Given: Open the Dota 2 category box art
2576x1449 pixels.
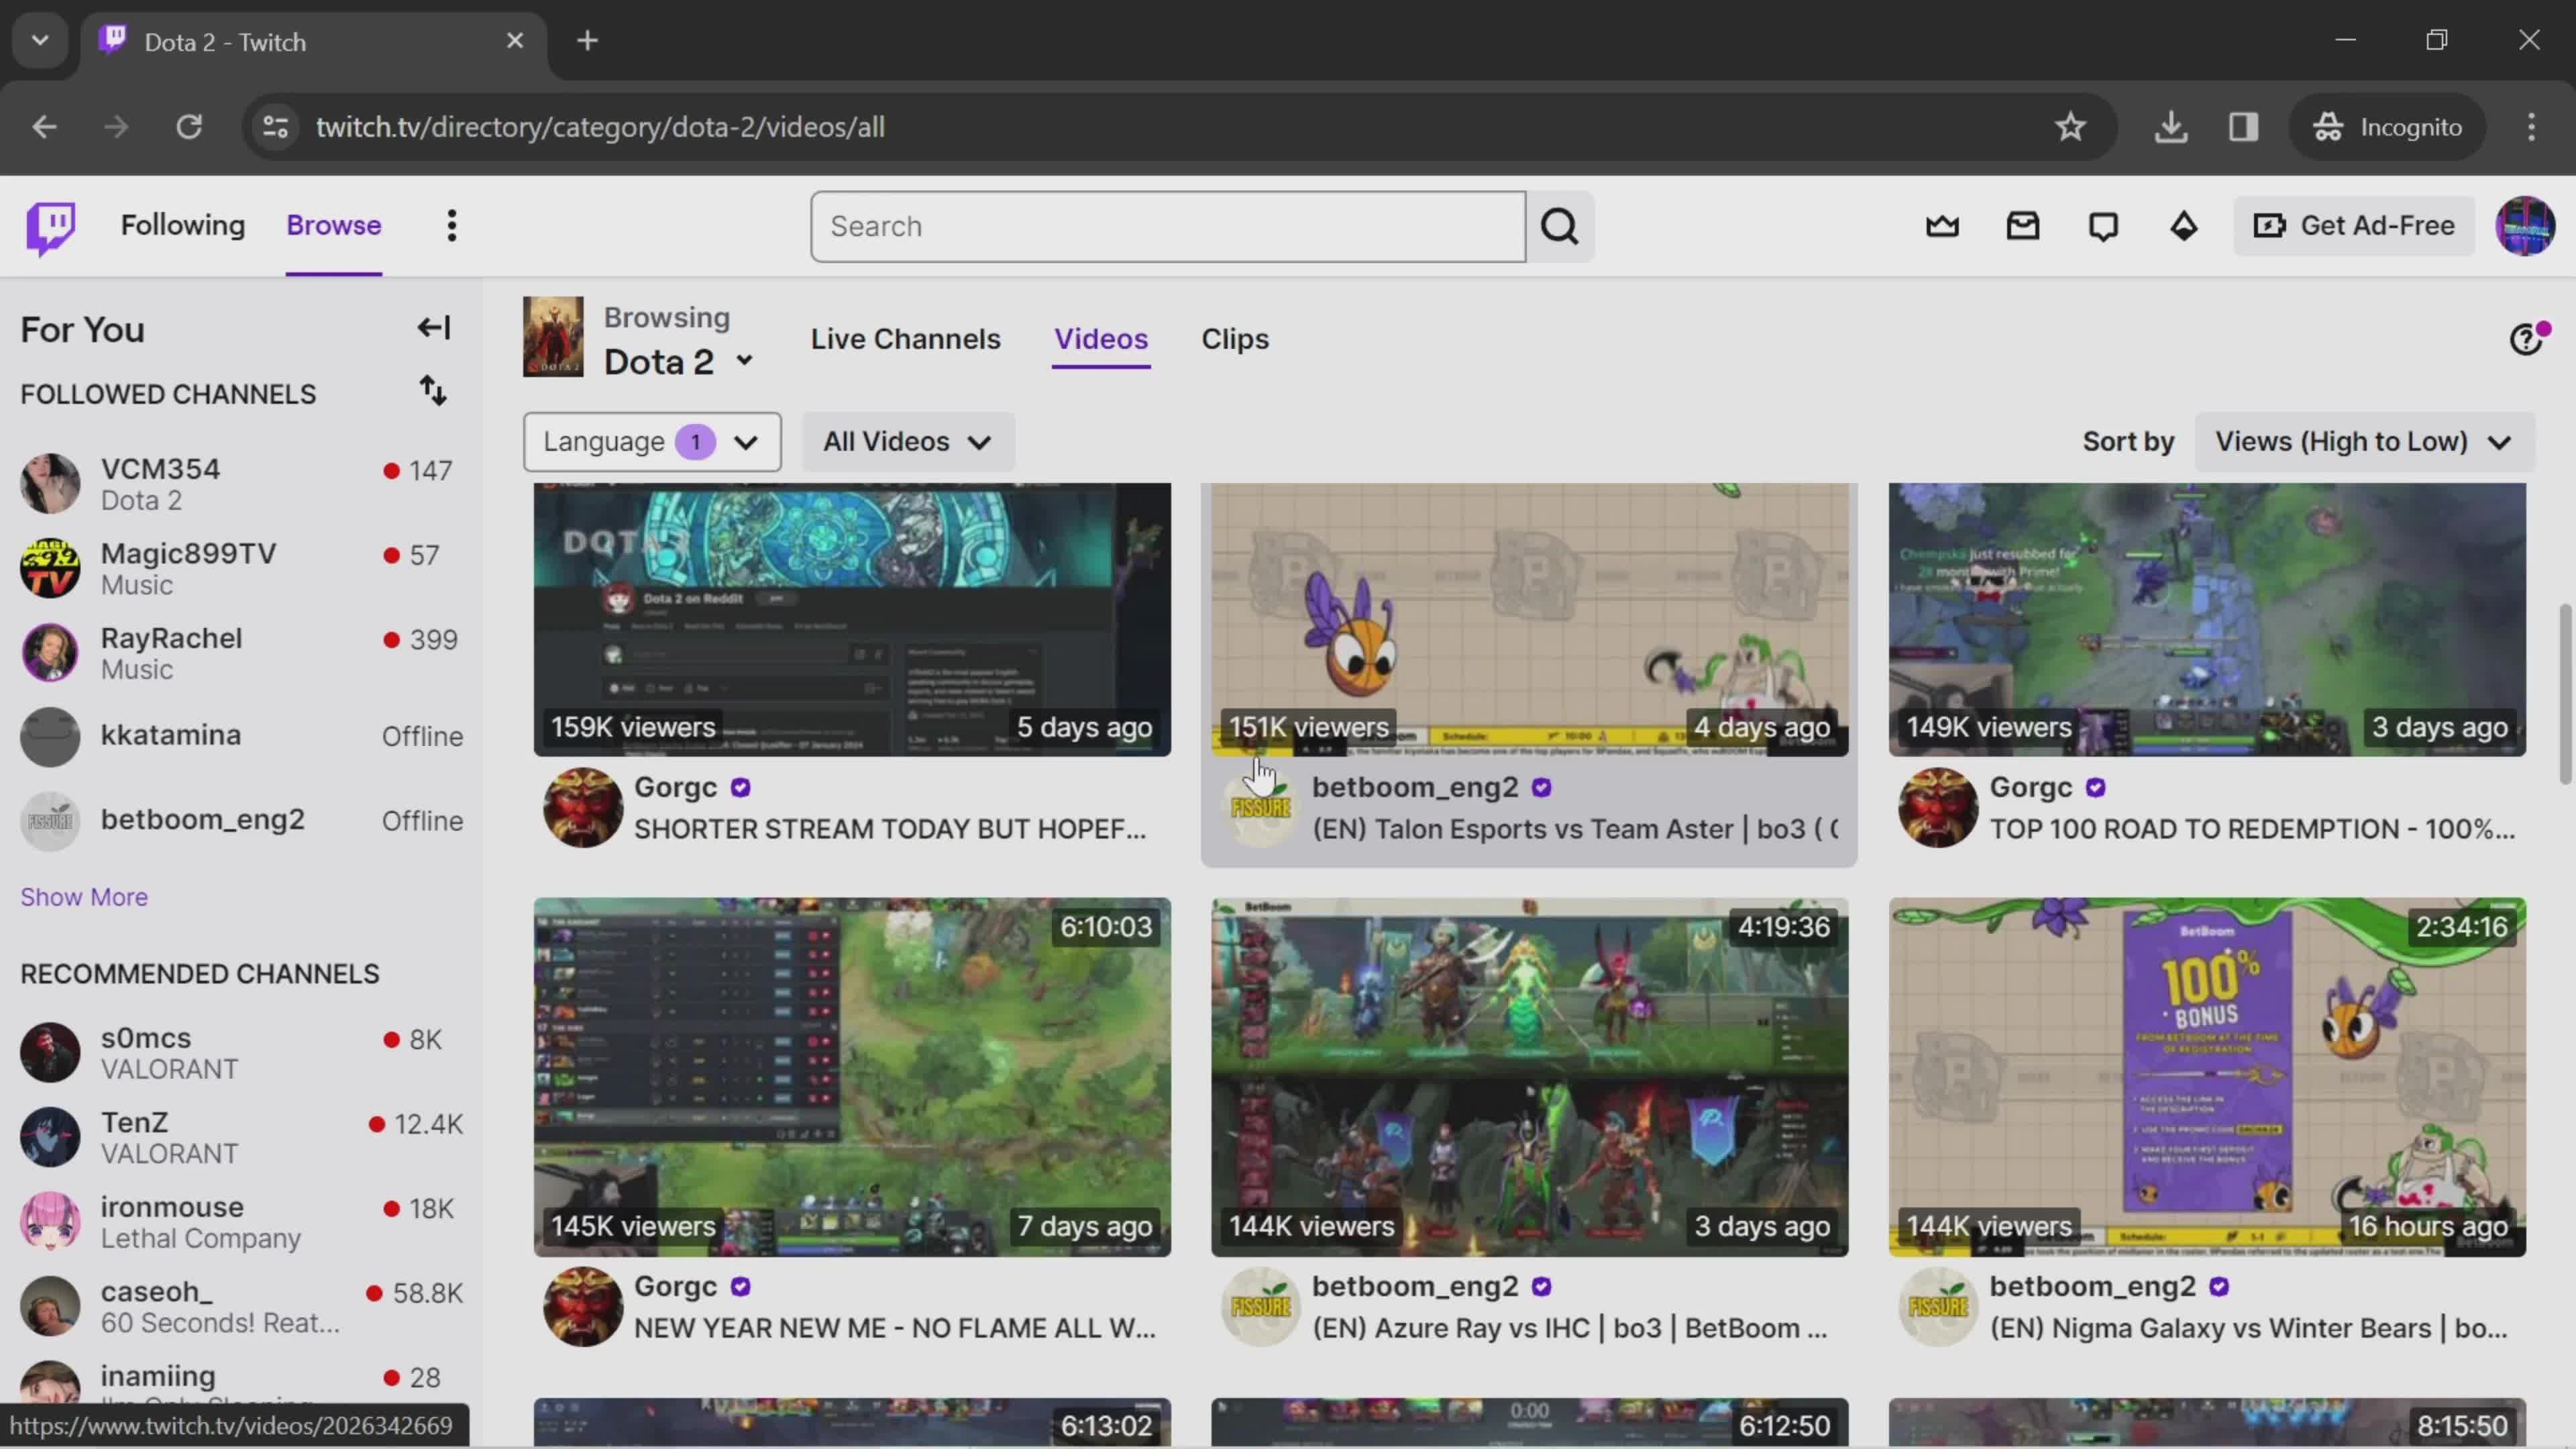Looking at the screenshot, I should (553, 337).
